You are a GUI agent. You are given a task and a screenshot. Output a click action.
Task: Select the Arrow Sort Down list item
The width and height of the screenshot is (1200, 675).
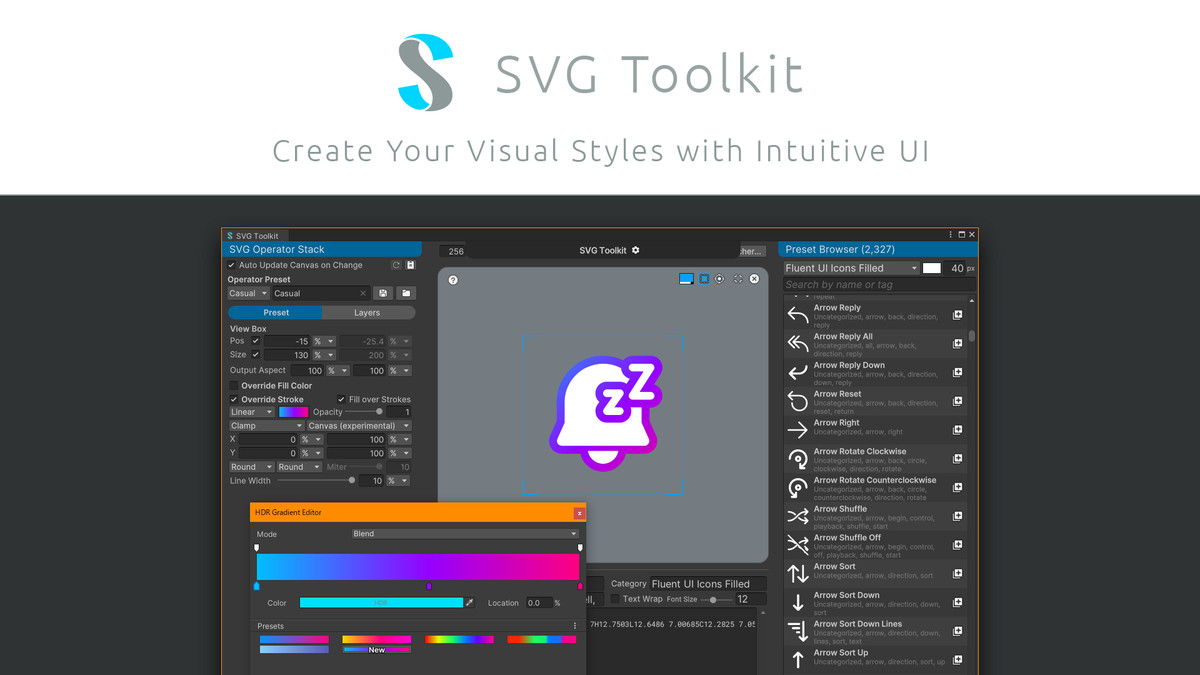tap(876, 603)
